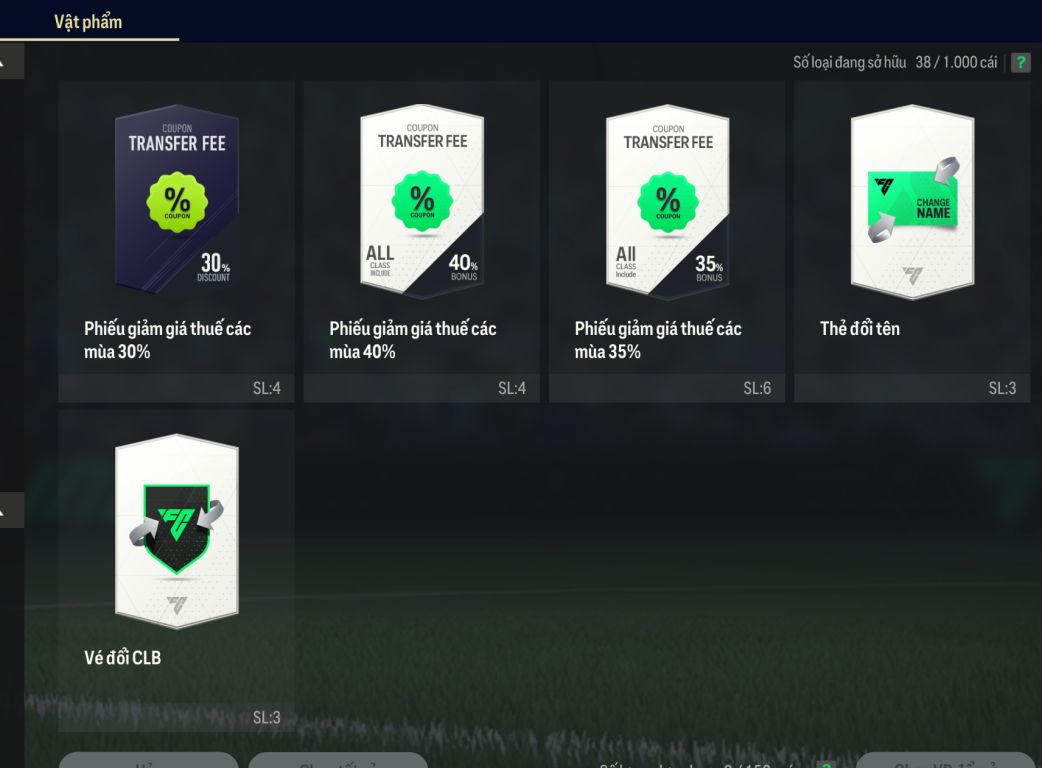This screenshot has height=768, width=1042.
Task: Collapse the top-left sidebar arrow
Action: point(11,62)
